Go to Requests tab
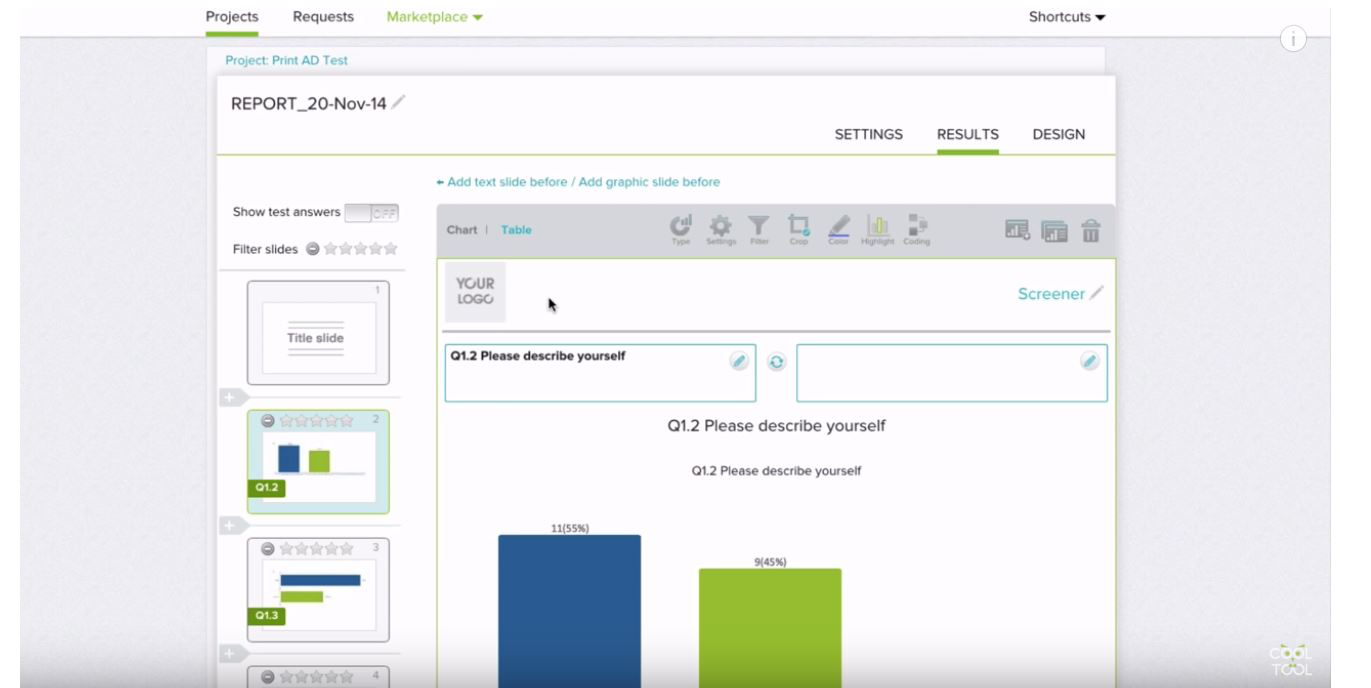 (323, 17)
